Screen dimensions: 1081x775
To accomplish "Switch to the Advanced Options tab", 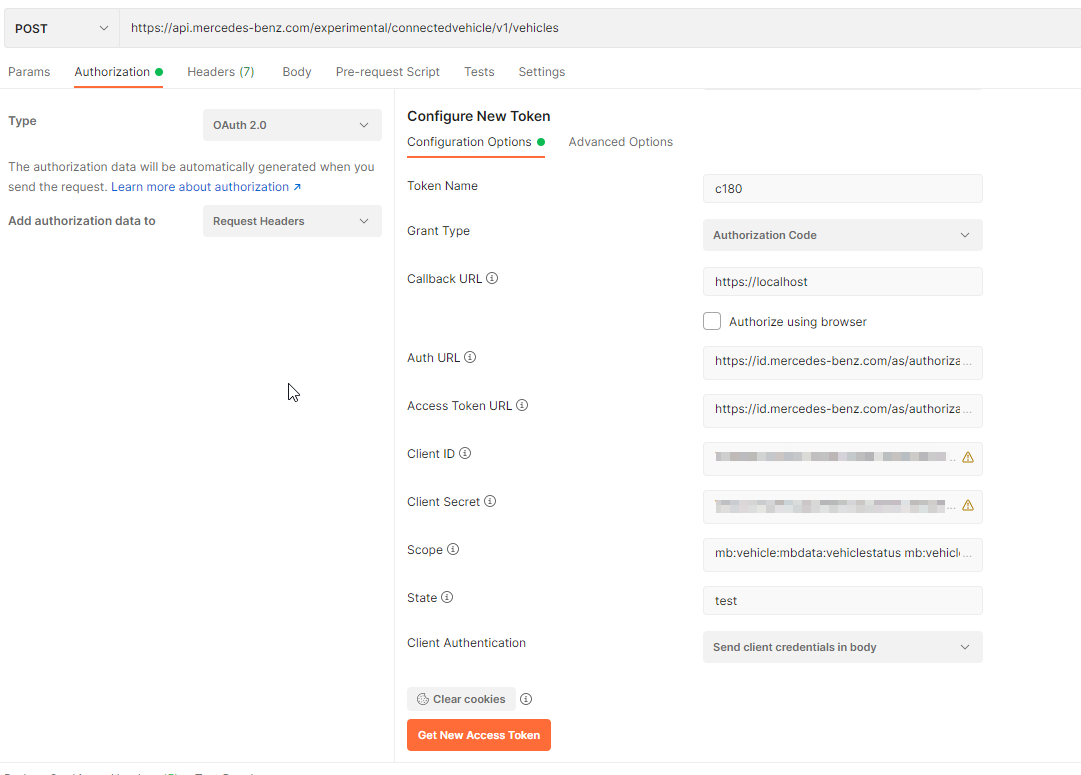I will [x=620, y=142].
